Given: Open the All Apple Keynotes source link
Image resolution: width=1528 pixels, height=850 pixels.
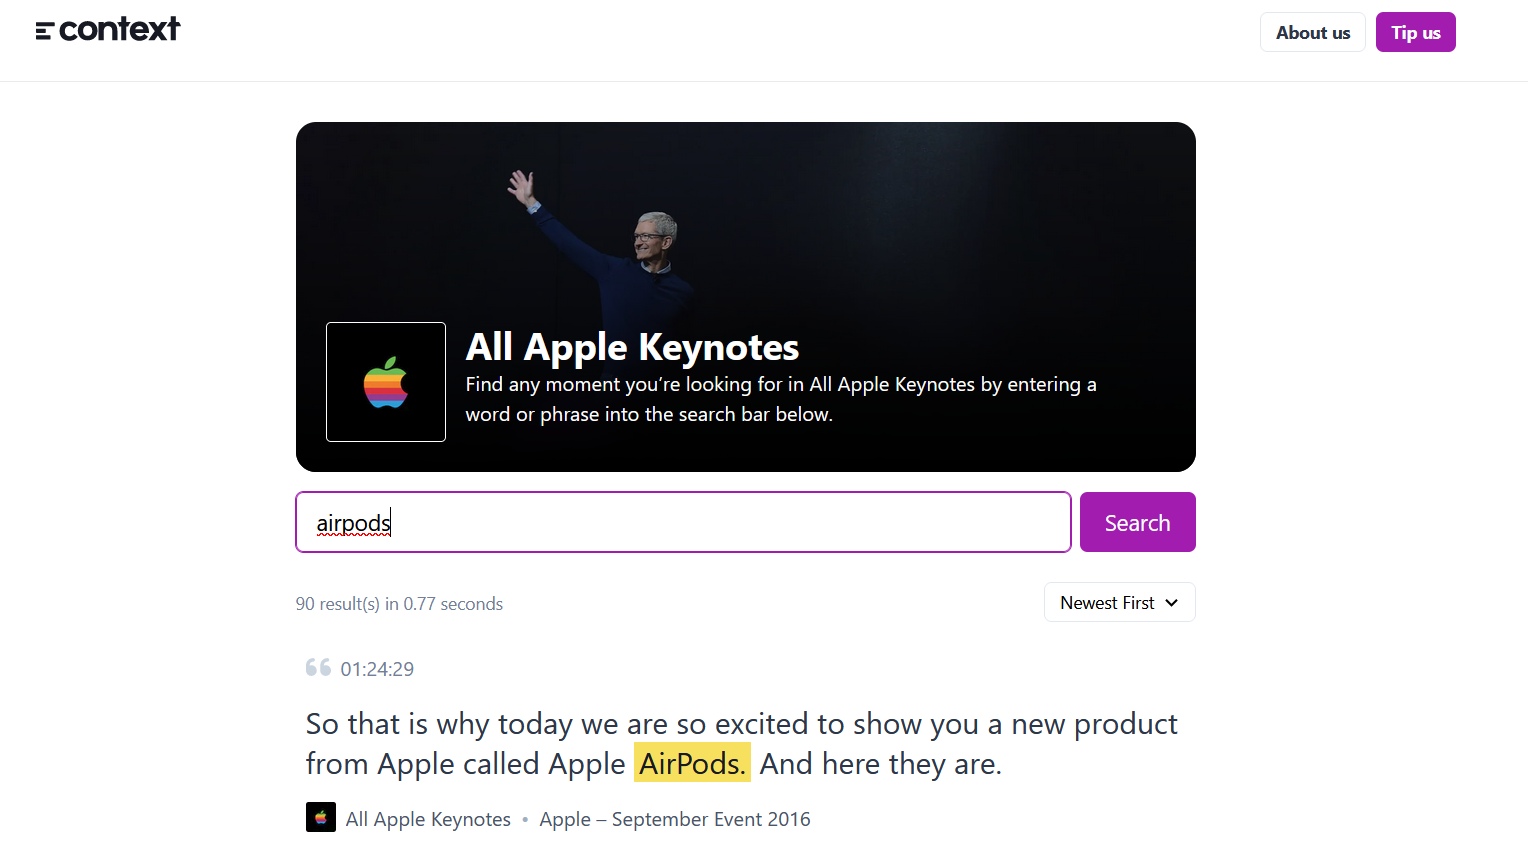Looking at the screenshot, I should click(428, 819).
